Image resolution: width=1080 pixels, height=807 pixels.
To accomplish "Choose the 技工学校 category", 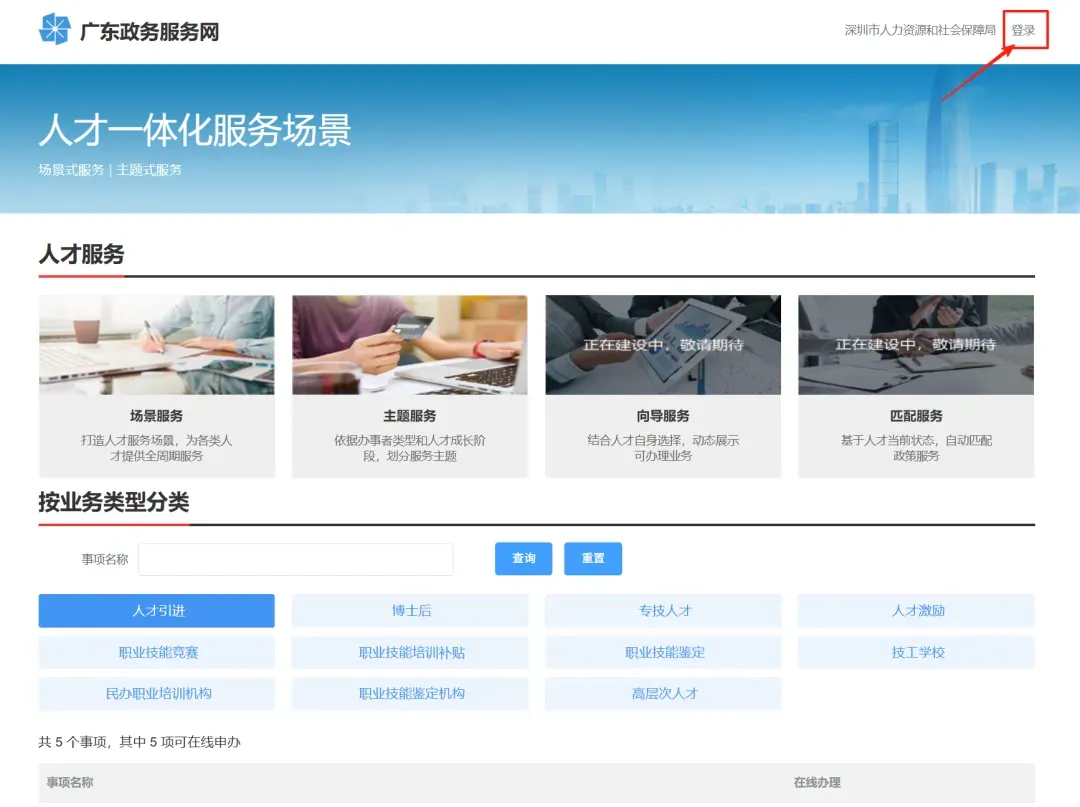I will [x=917, y=652].
